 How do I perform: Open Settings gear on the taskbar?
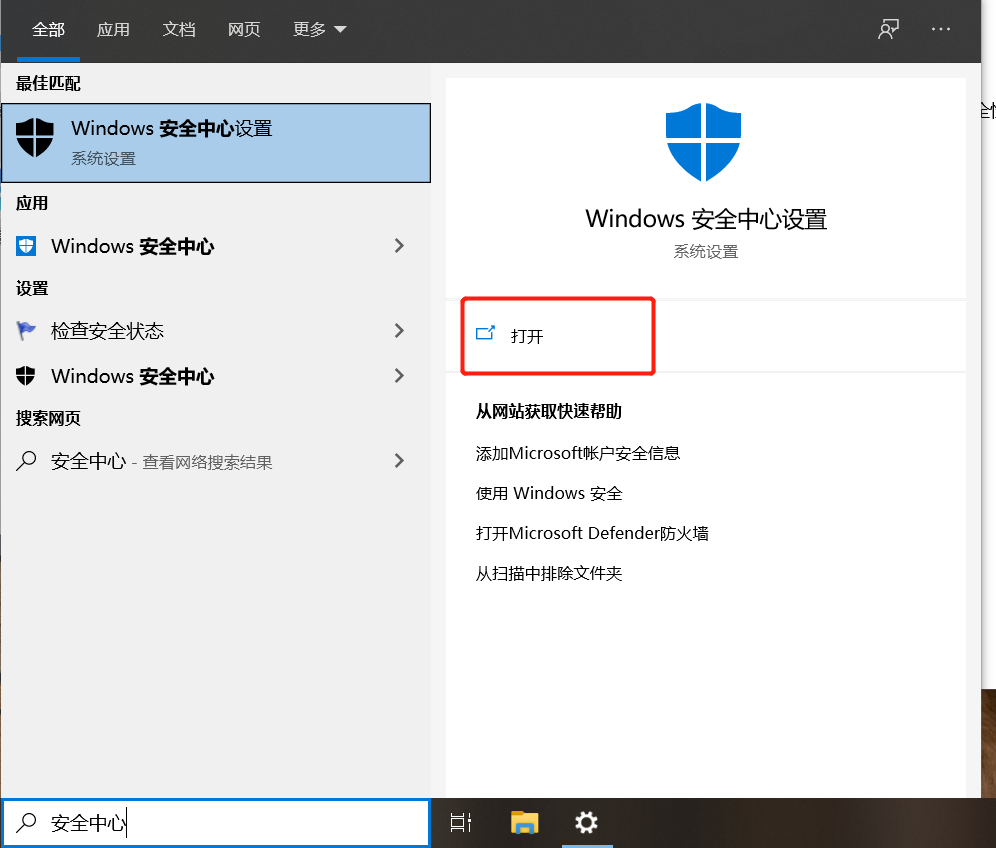click(587, 822)
